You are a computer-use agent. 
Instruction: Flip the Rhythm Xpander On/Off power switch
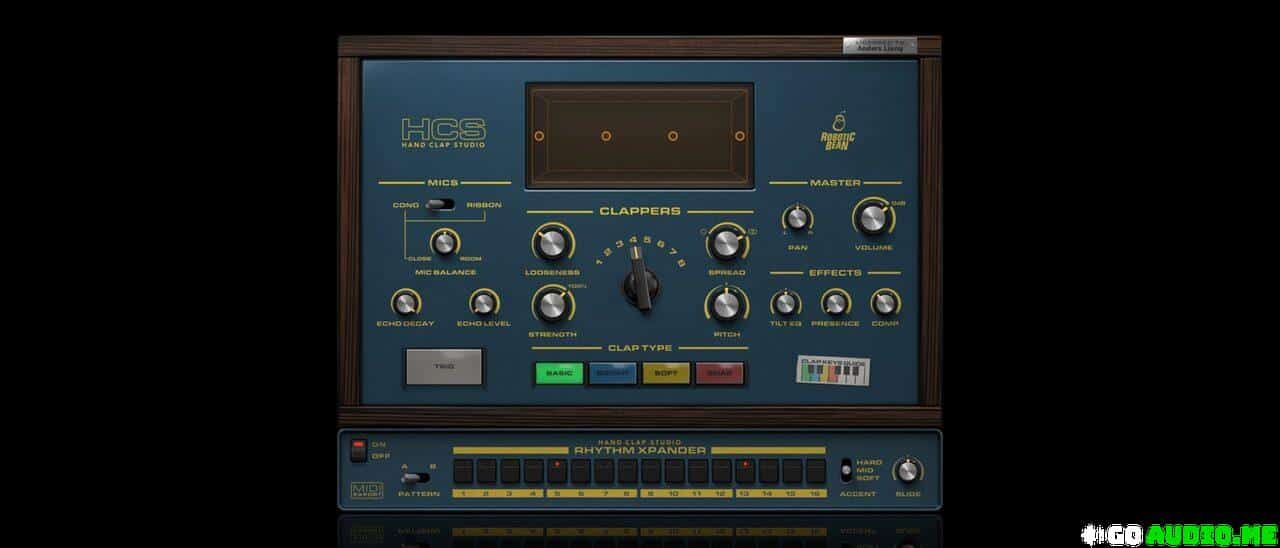pyautogui.click(x=358, y=450)
